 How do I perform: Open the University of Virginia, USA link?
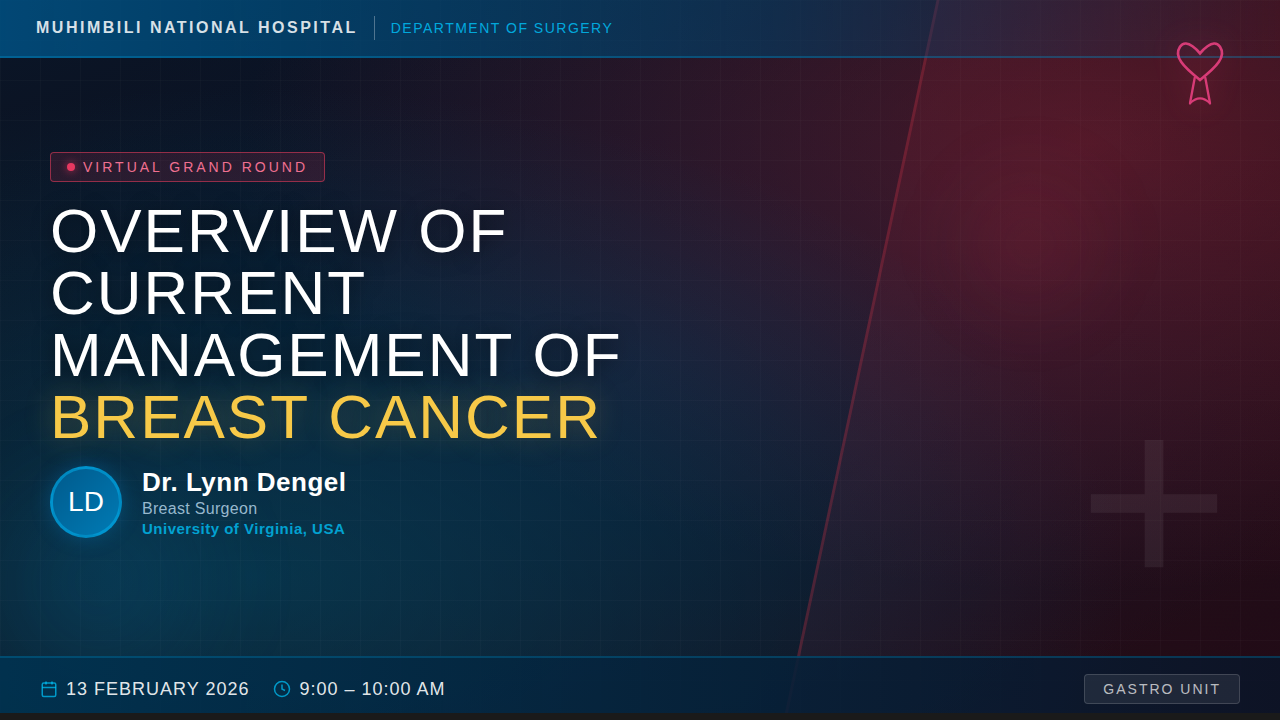pos(243,529)
